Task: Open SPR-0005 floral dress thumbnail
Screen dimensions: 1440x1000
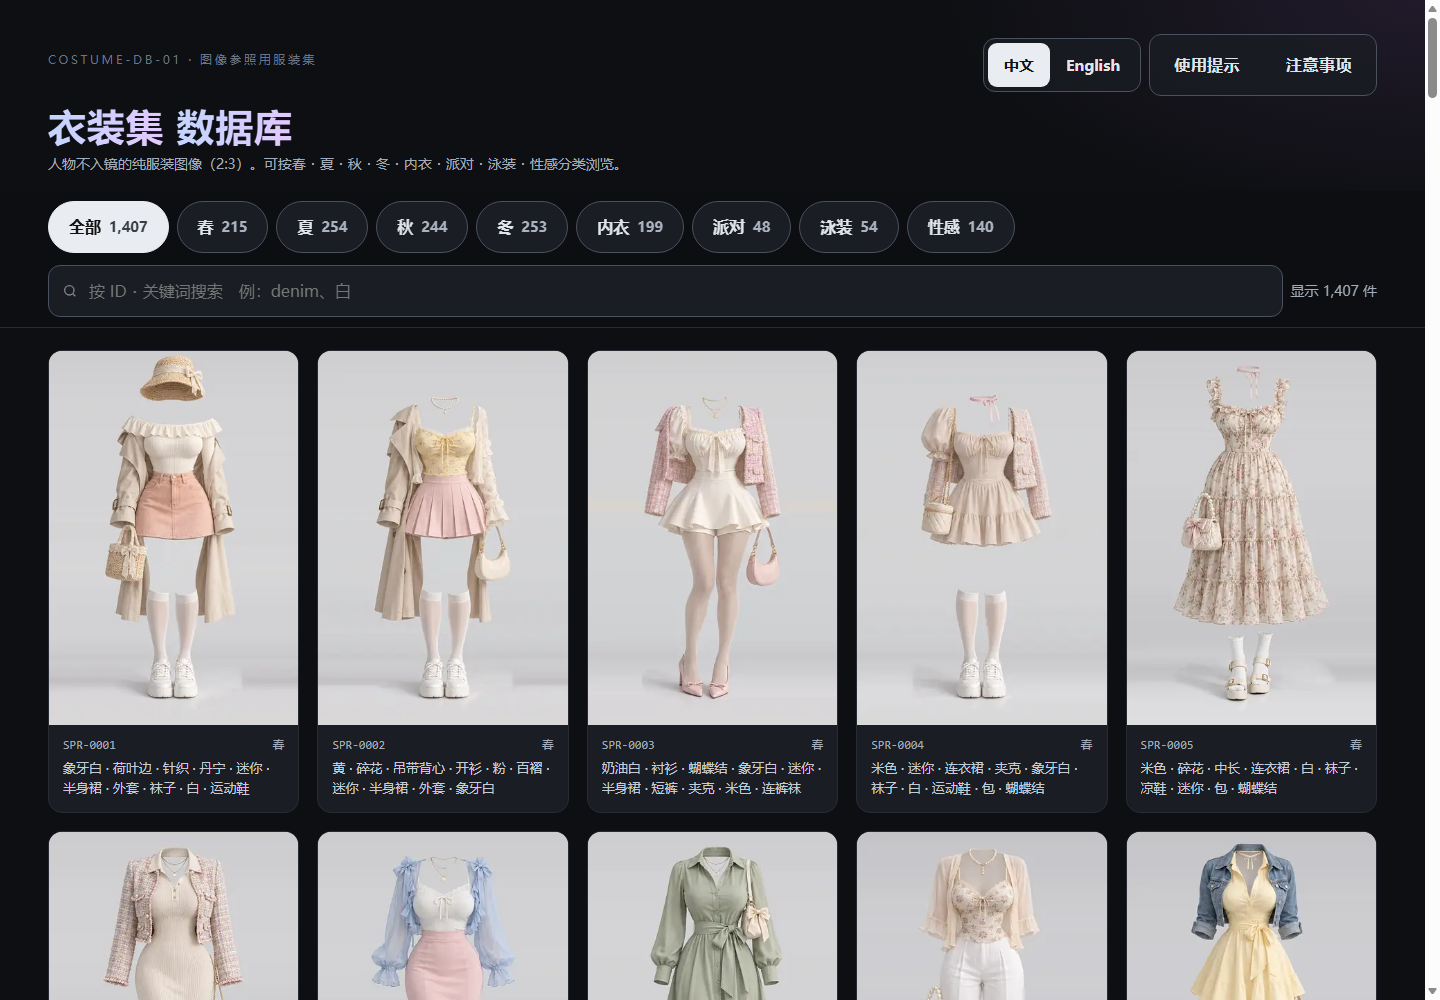Action: point(1251,538)
